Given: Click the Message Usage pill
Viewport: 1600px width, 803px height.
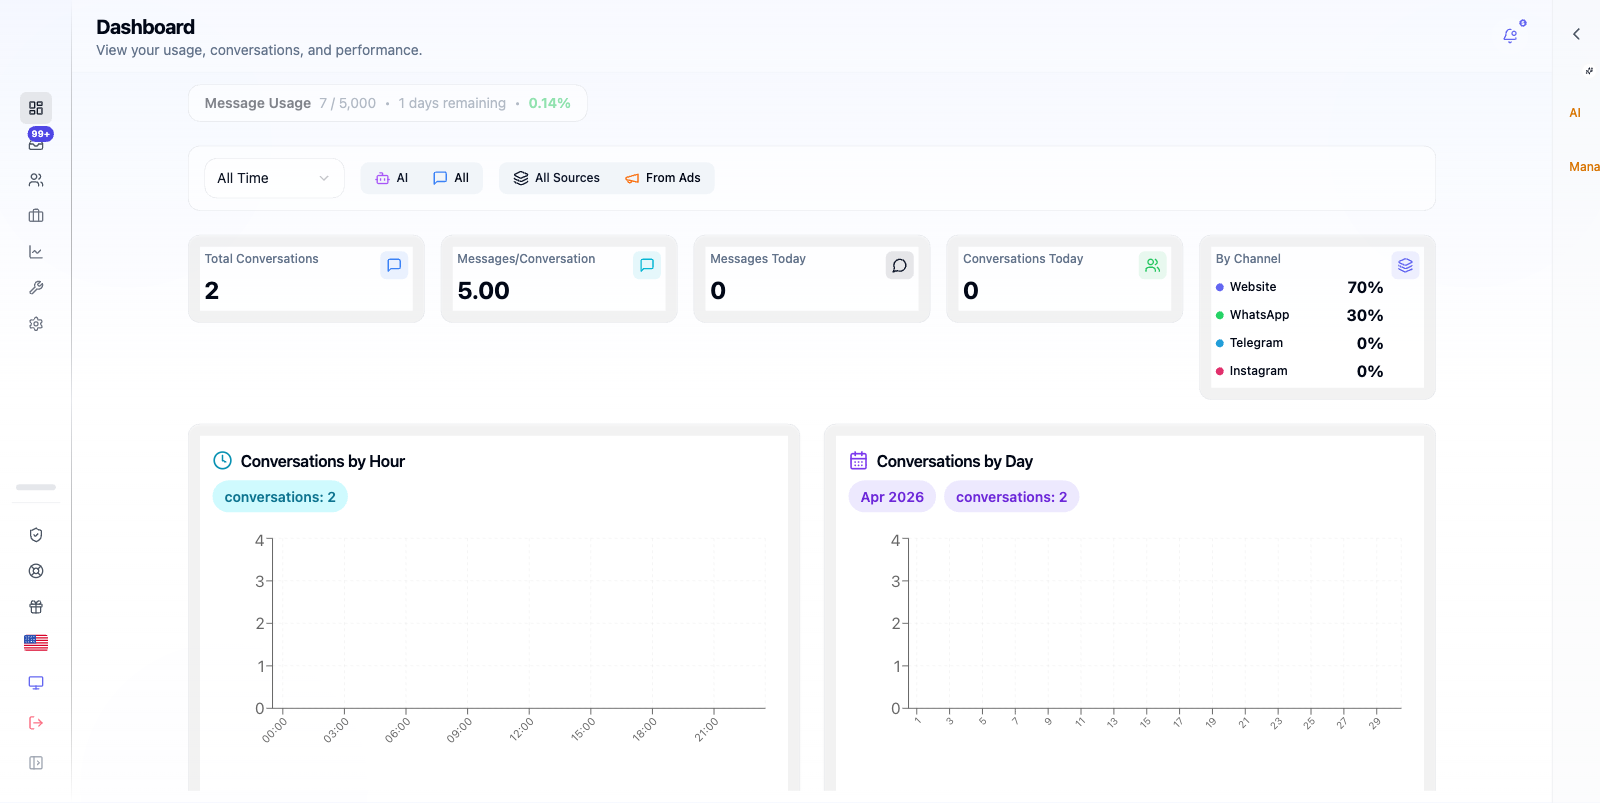Looking at the screenshot, I should pyautogui.click(x=388, y=103).
